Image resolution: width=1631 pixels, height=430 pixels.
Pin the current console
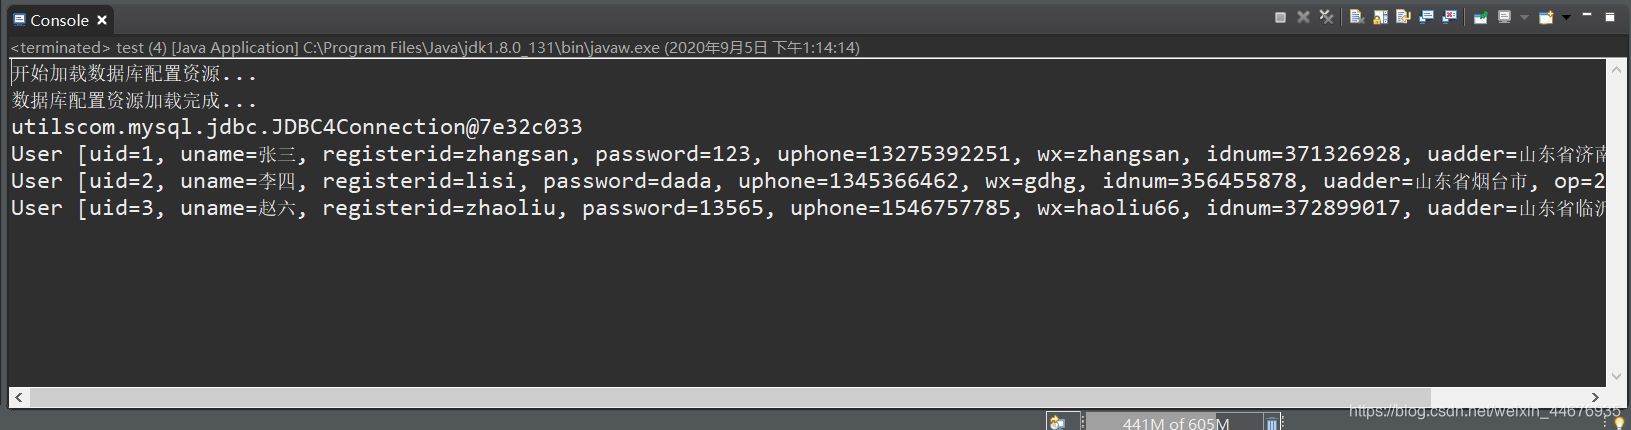[x=1481, y=17]
